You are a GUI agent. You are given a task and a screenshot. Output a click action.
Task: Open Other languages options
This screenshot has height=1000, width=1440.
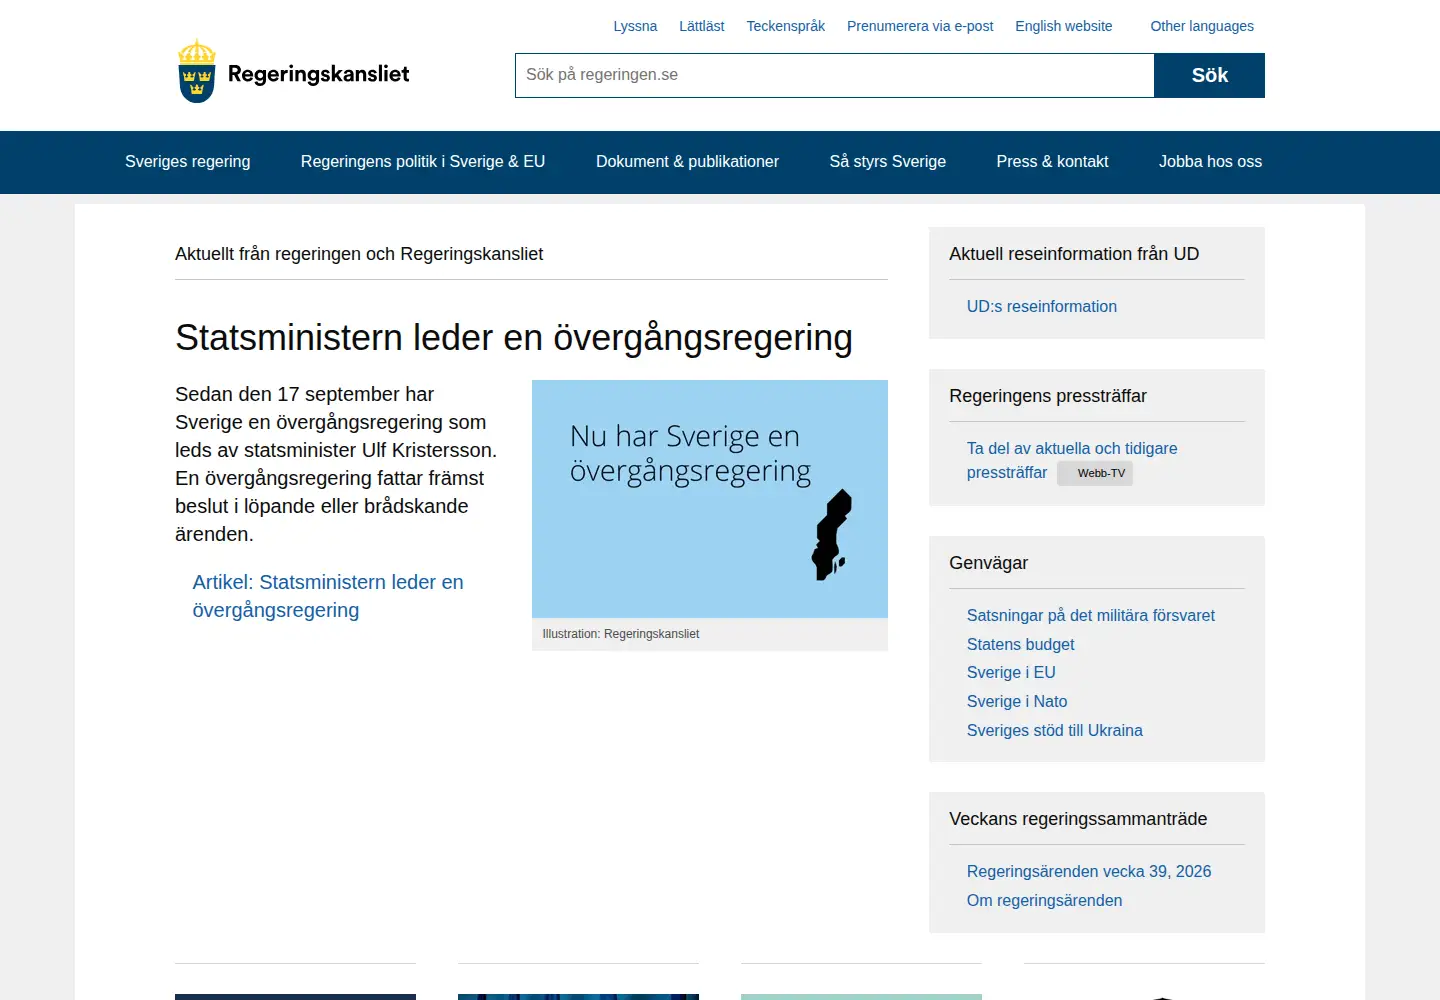(x=1202, y=26)
